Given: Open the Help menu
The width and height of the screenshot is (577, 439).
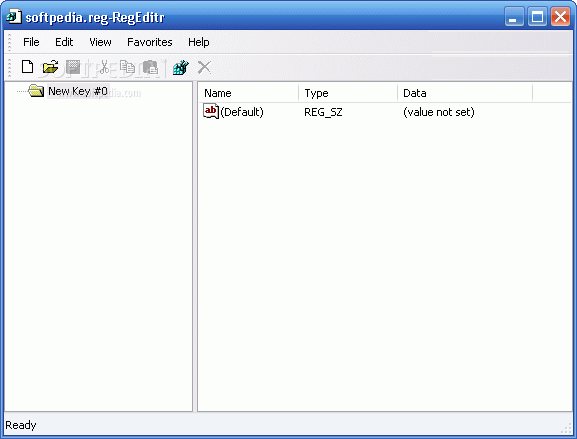Looking at the screenshot, I should point(199,43).
